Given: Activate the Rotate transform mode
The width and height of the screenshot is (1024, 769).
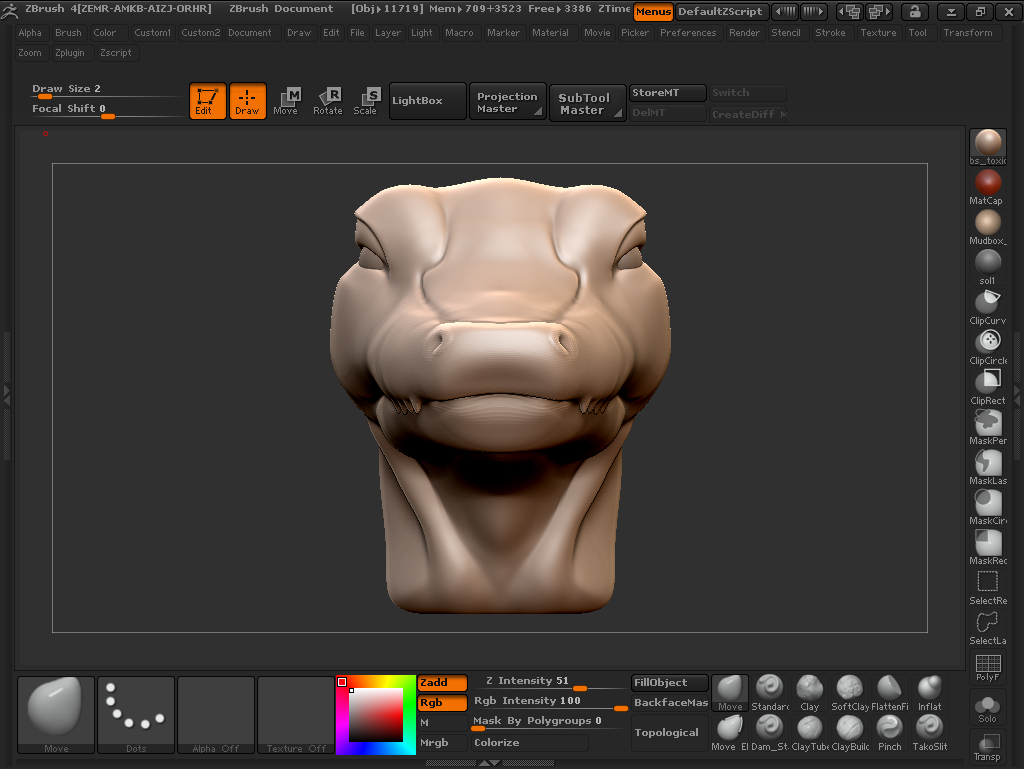Looking at the screenshot, I should tap(328, 100).
